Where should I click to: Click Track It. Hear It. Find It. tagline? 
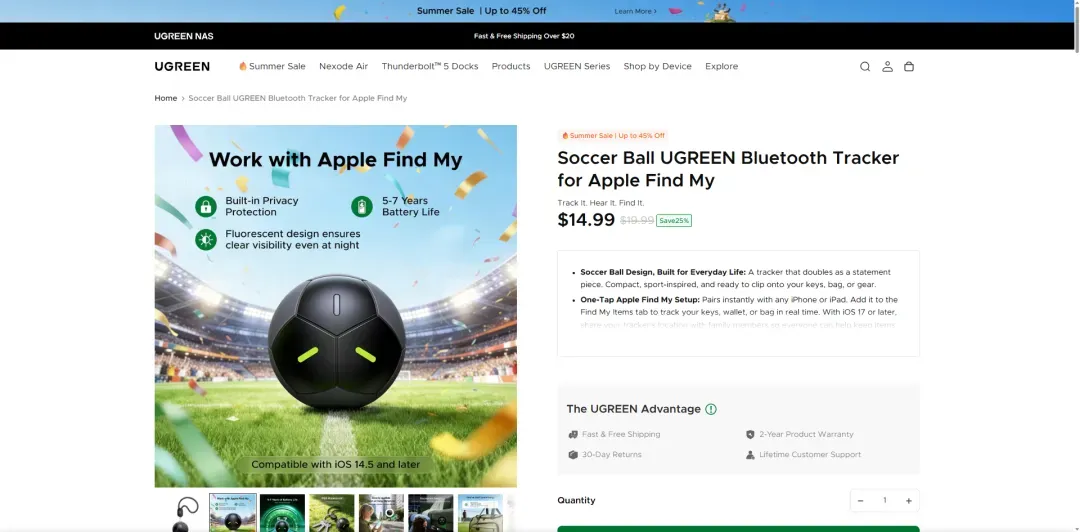point(601,203)
